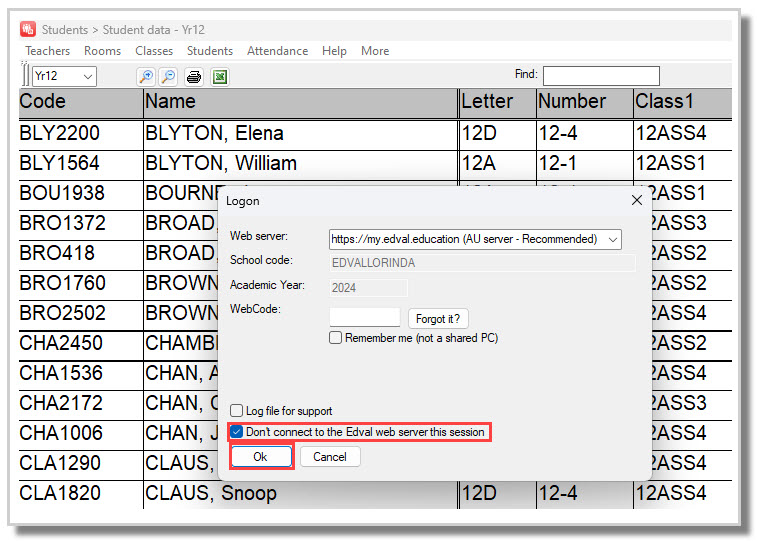The image size is (757, 542).
Task: Open the Students menu
Action: 210,51
